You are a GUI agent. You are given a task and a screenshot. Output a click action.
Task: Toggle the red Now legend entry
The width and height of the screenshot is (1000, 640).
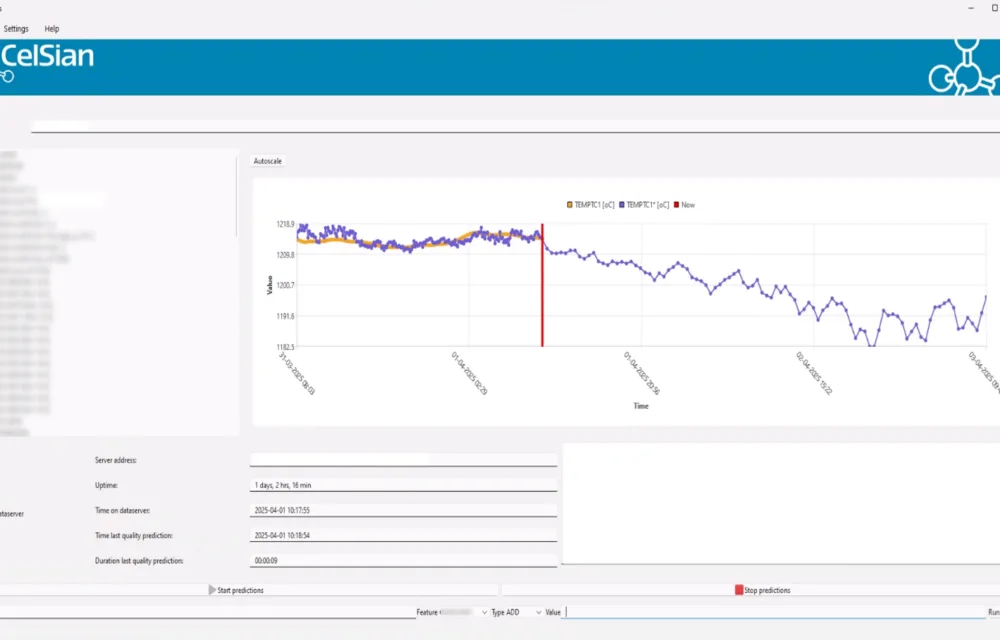pos(684,205)
